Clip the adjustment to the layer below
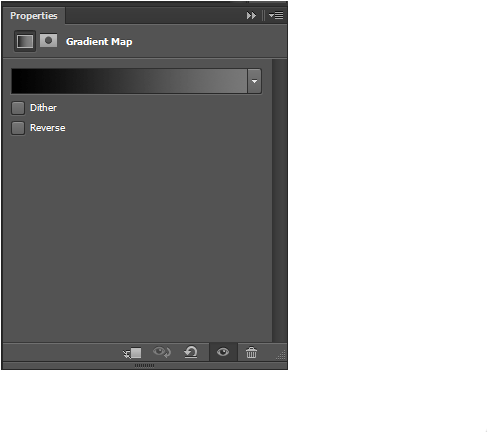The height and width of the screenshot is (432, 488). [x=132, y=353]
